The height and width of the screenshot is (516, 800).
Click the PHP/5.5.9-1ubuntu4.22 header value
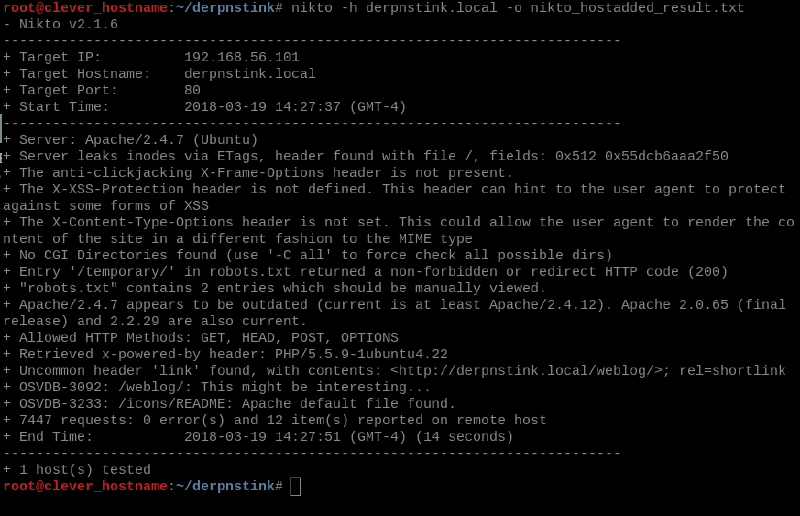[x=358, y=354]
